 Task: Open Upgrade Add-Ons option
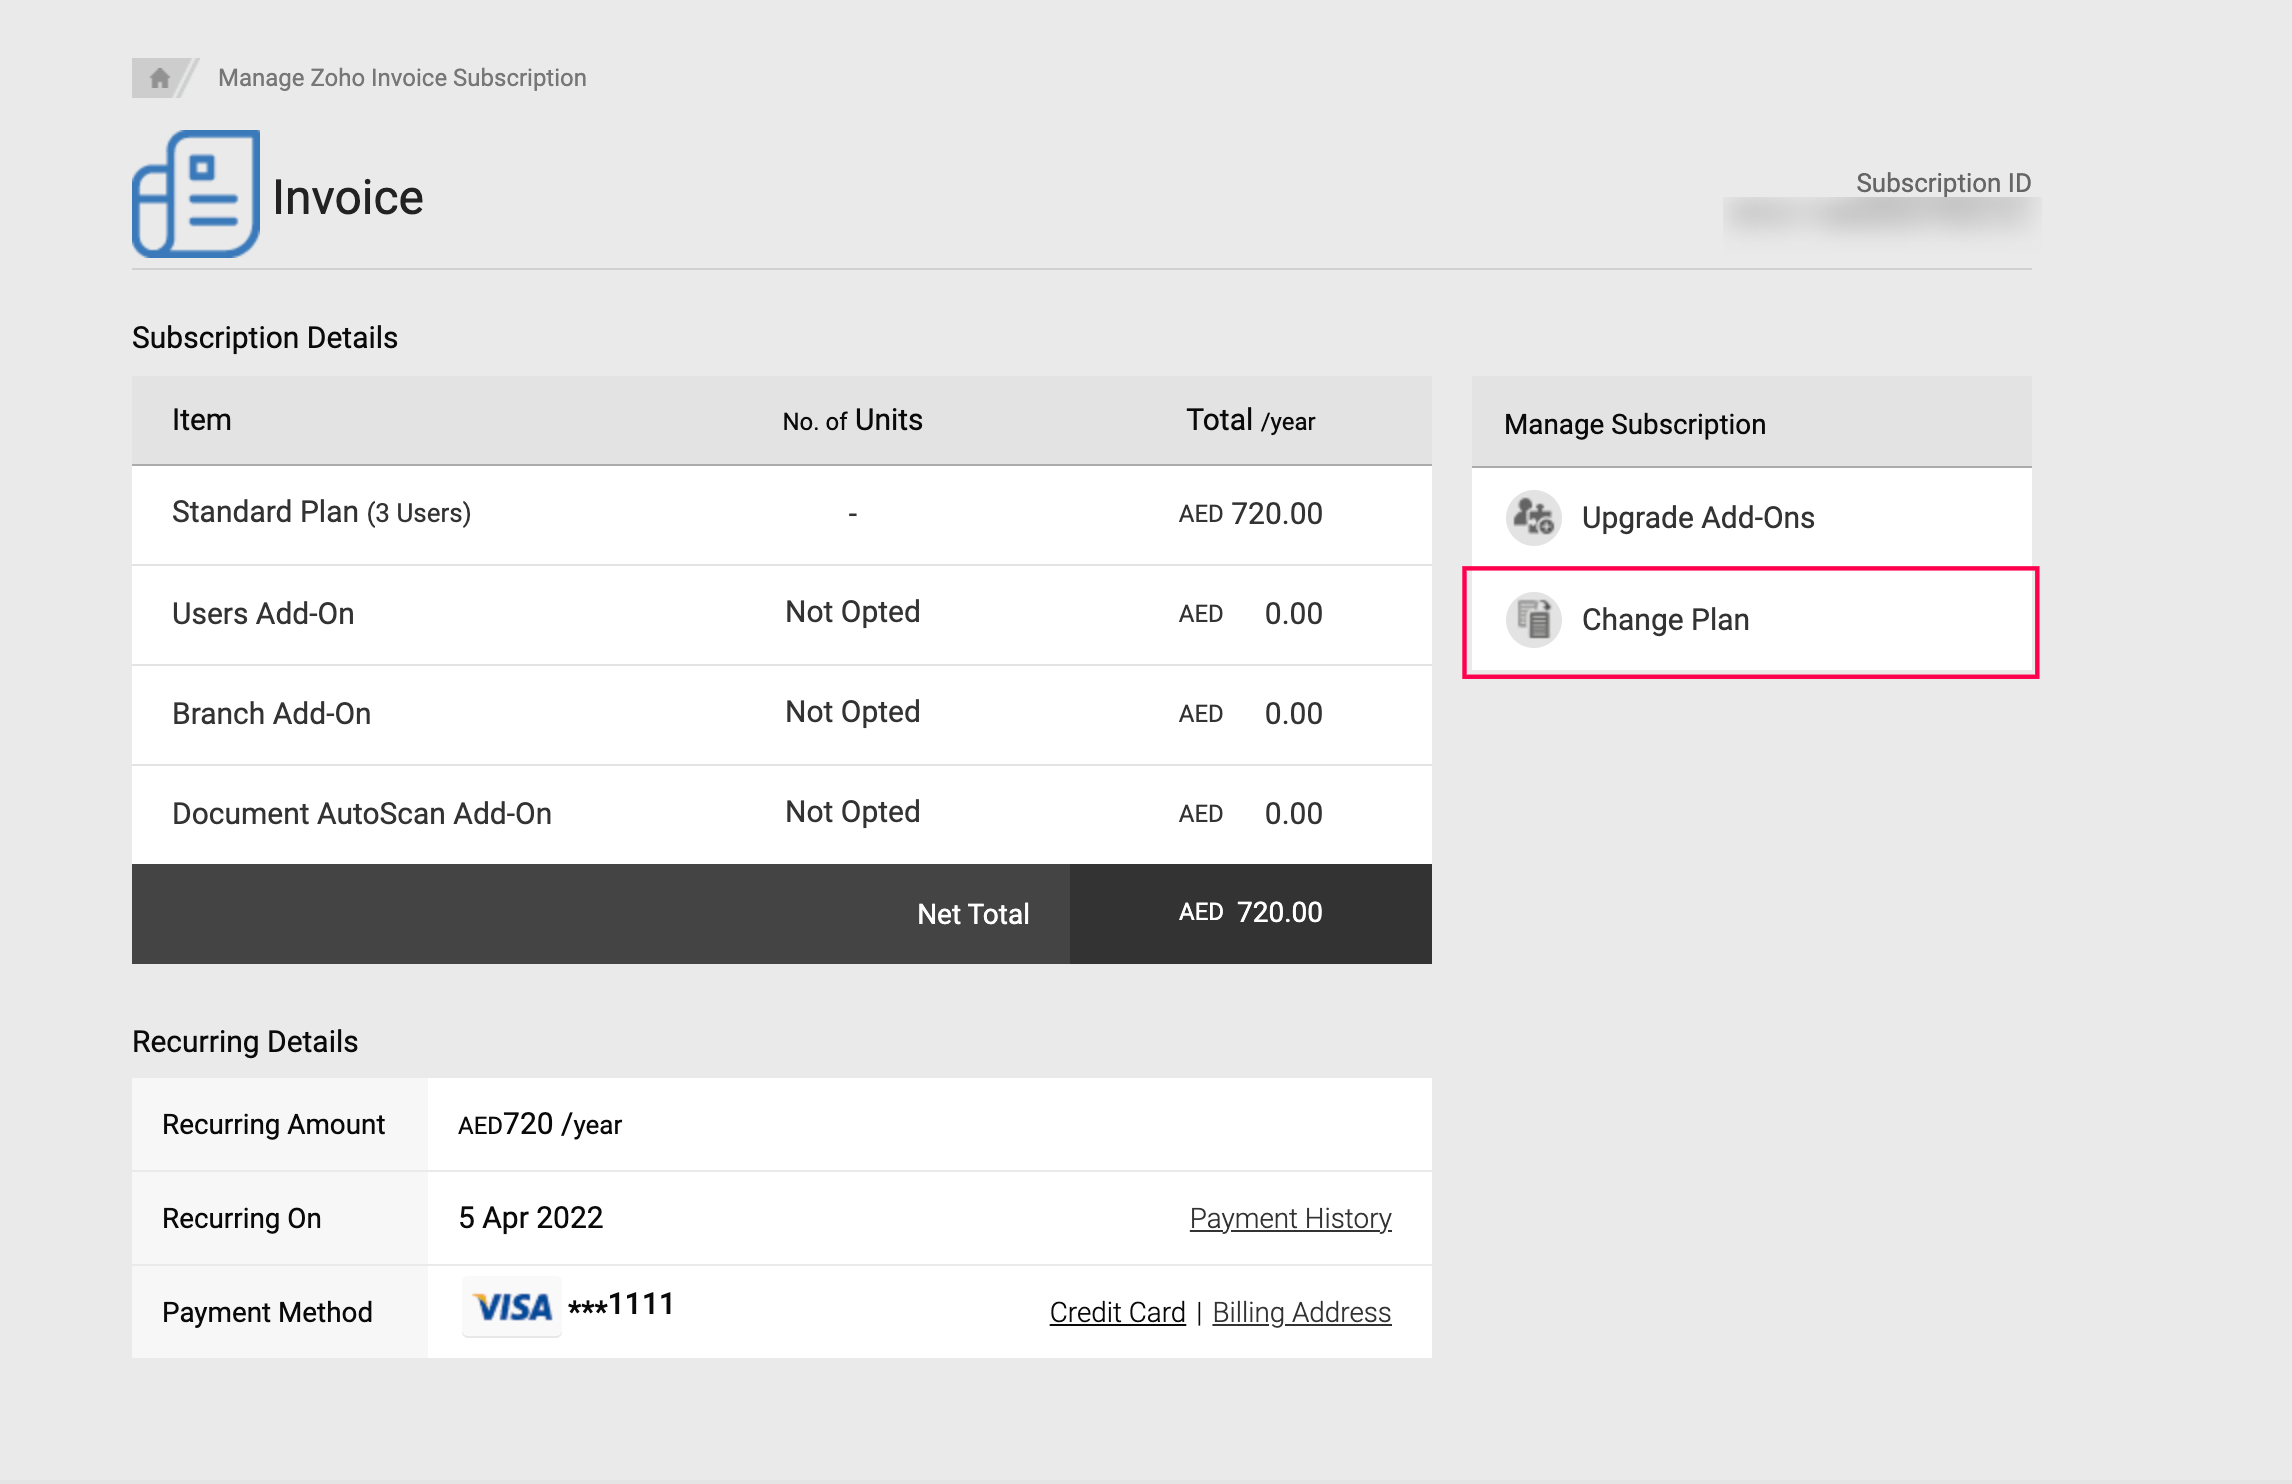tap(1752, 517)
